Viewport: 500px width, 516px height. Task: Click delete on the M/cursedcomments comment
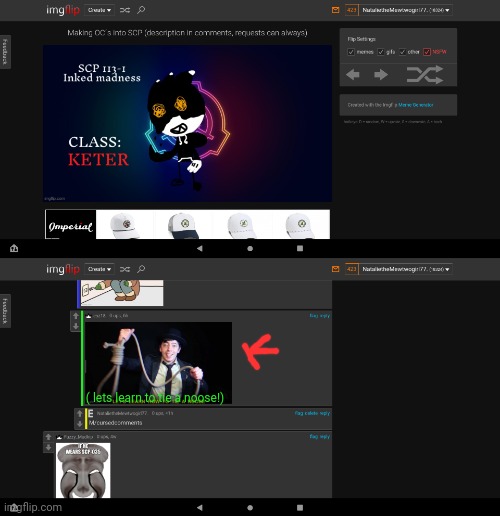click(x=311, y=413)
